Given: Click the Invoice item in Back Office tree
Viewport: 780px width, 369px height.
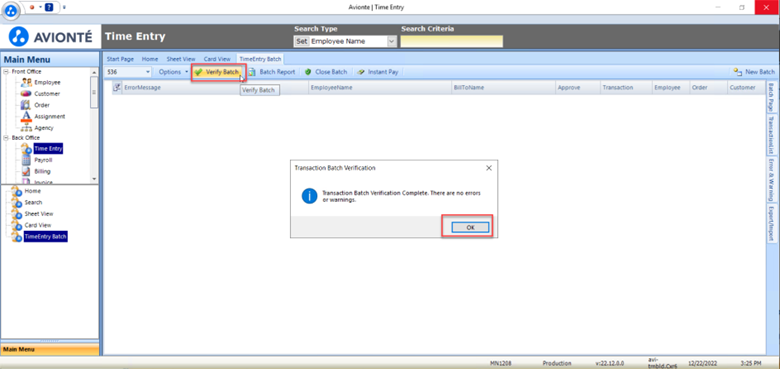Looking at the screenshot, I should tap(43, 182).
